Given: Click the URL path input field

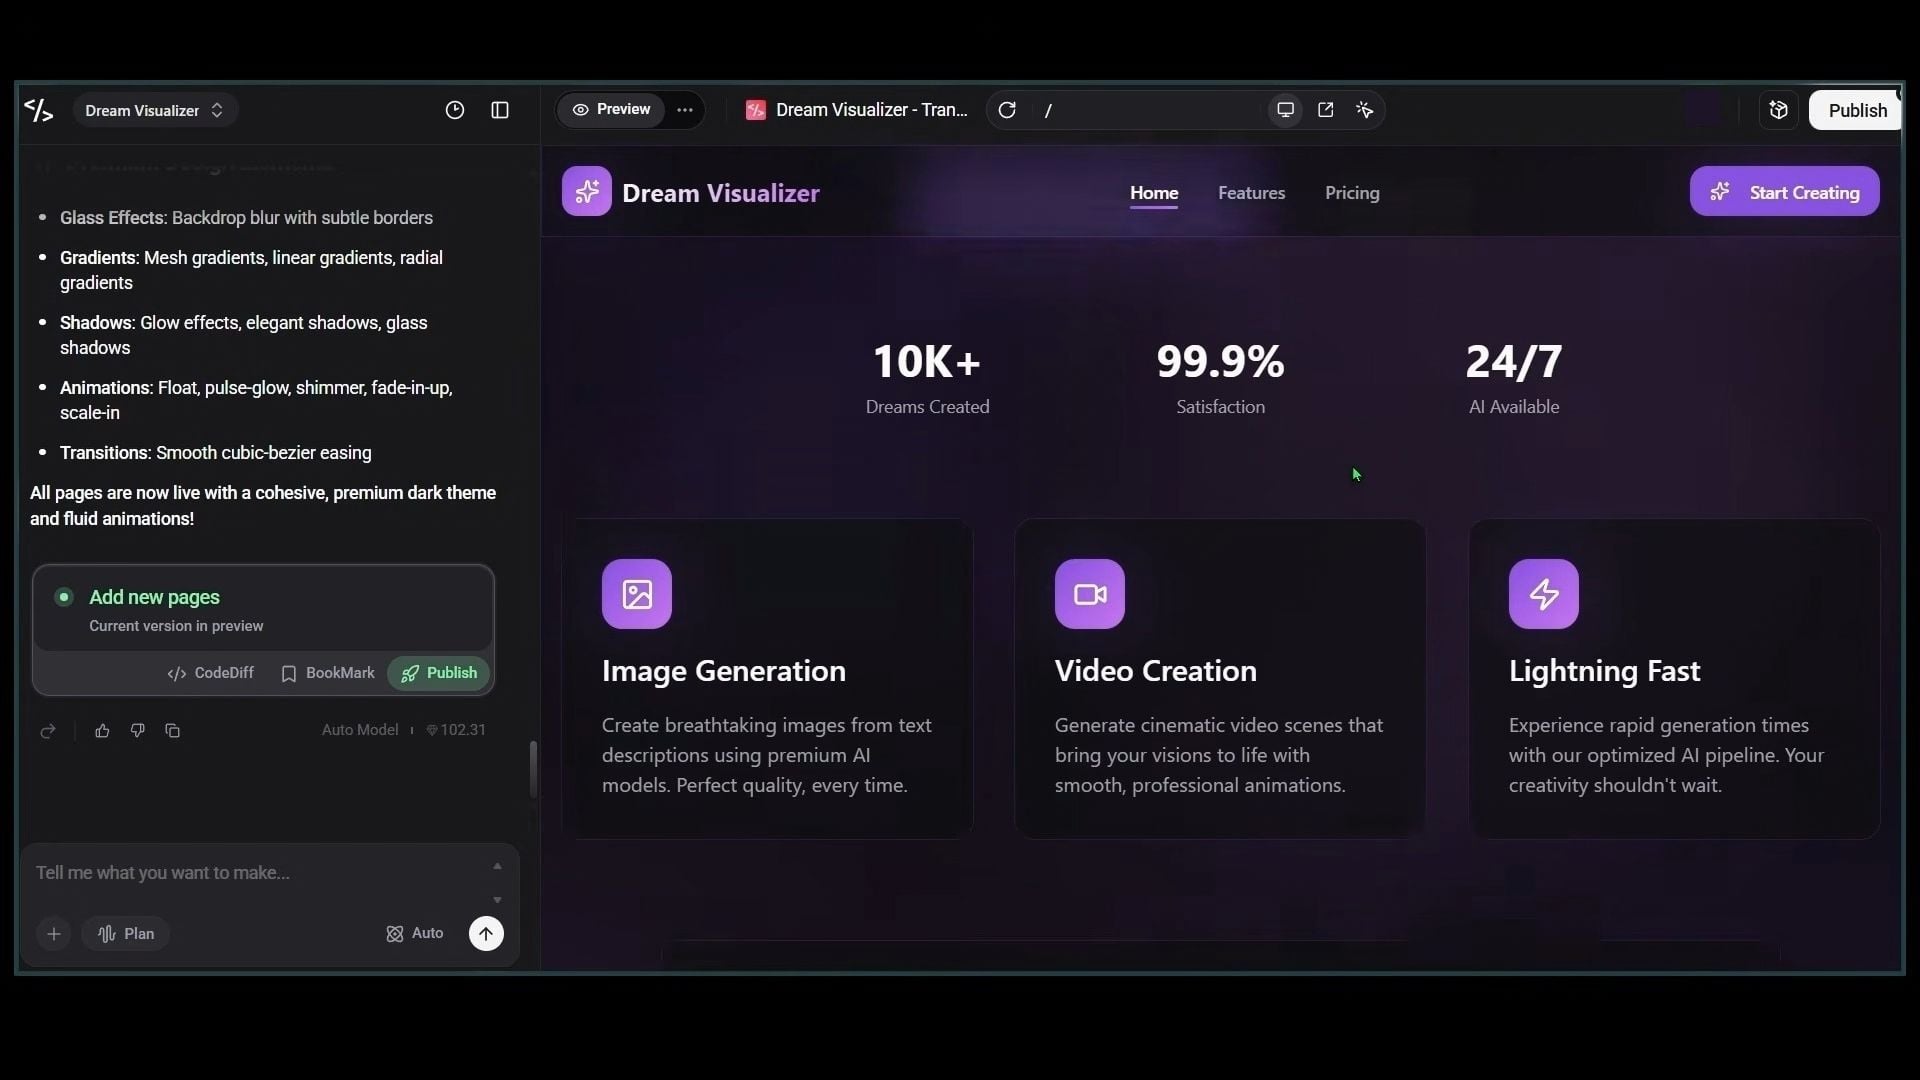Looking at the screenshot, I should pos(1148,110).
